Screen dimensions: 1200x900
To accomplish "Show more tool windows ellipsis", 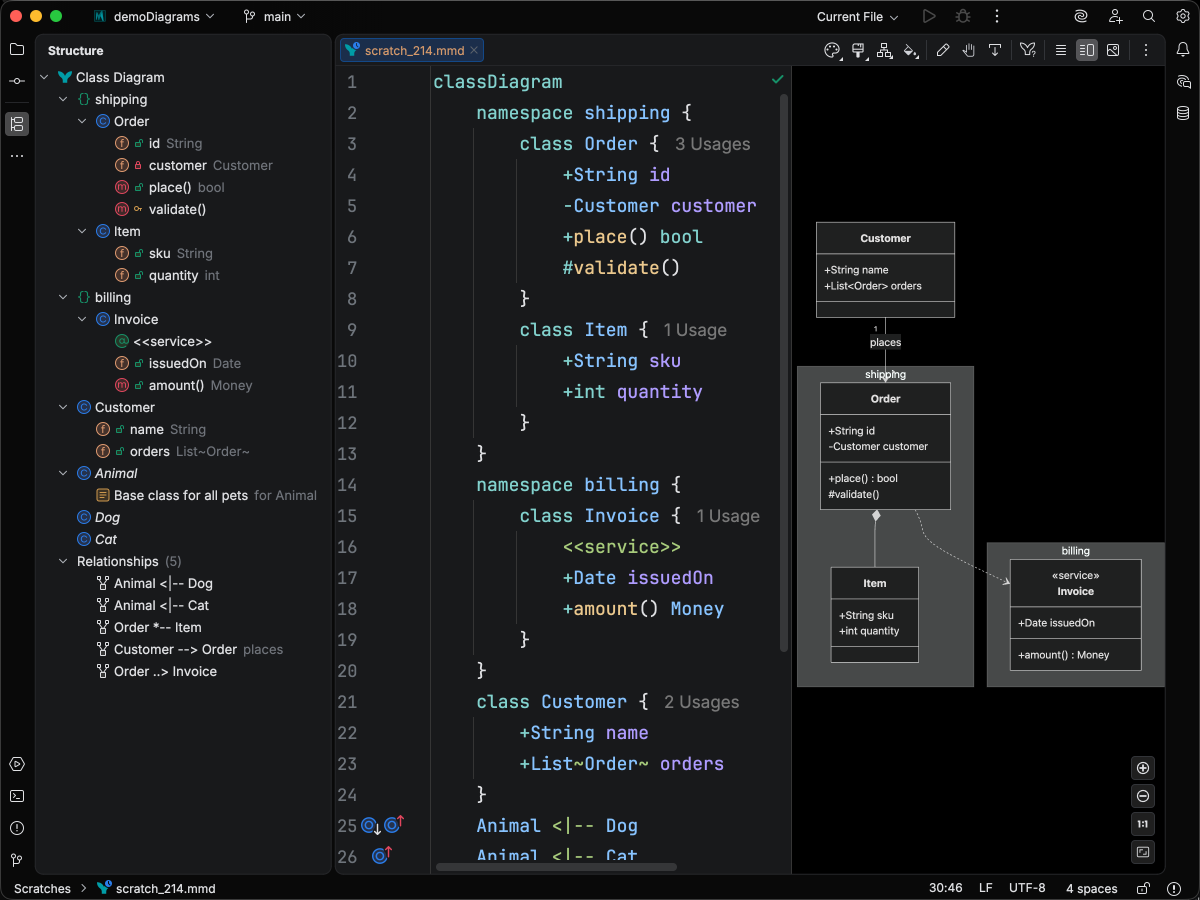I will [x=17, y=156].
